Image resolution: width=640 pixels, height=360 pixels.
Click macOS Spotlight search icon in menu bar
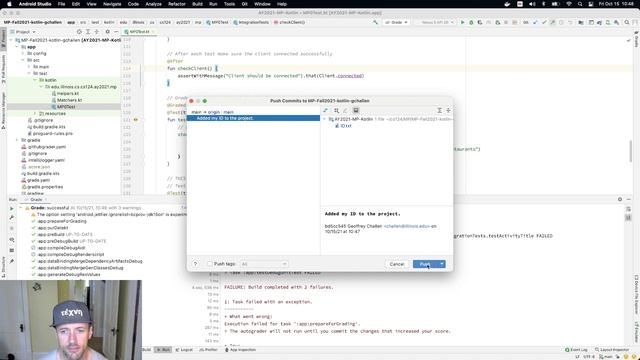(580, 4)
